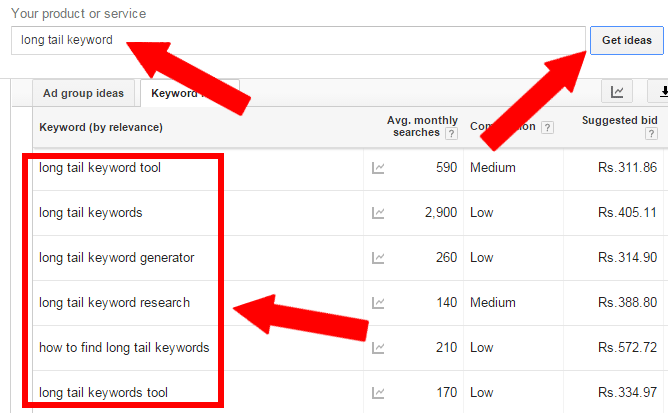The height and width of the screenshot is (413, 668).
Task: Focus the product or service input field
Action: 298,40
